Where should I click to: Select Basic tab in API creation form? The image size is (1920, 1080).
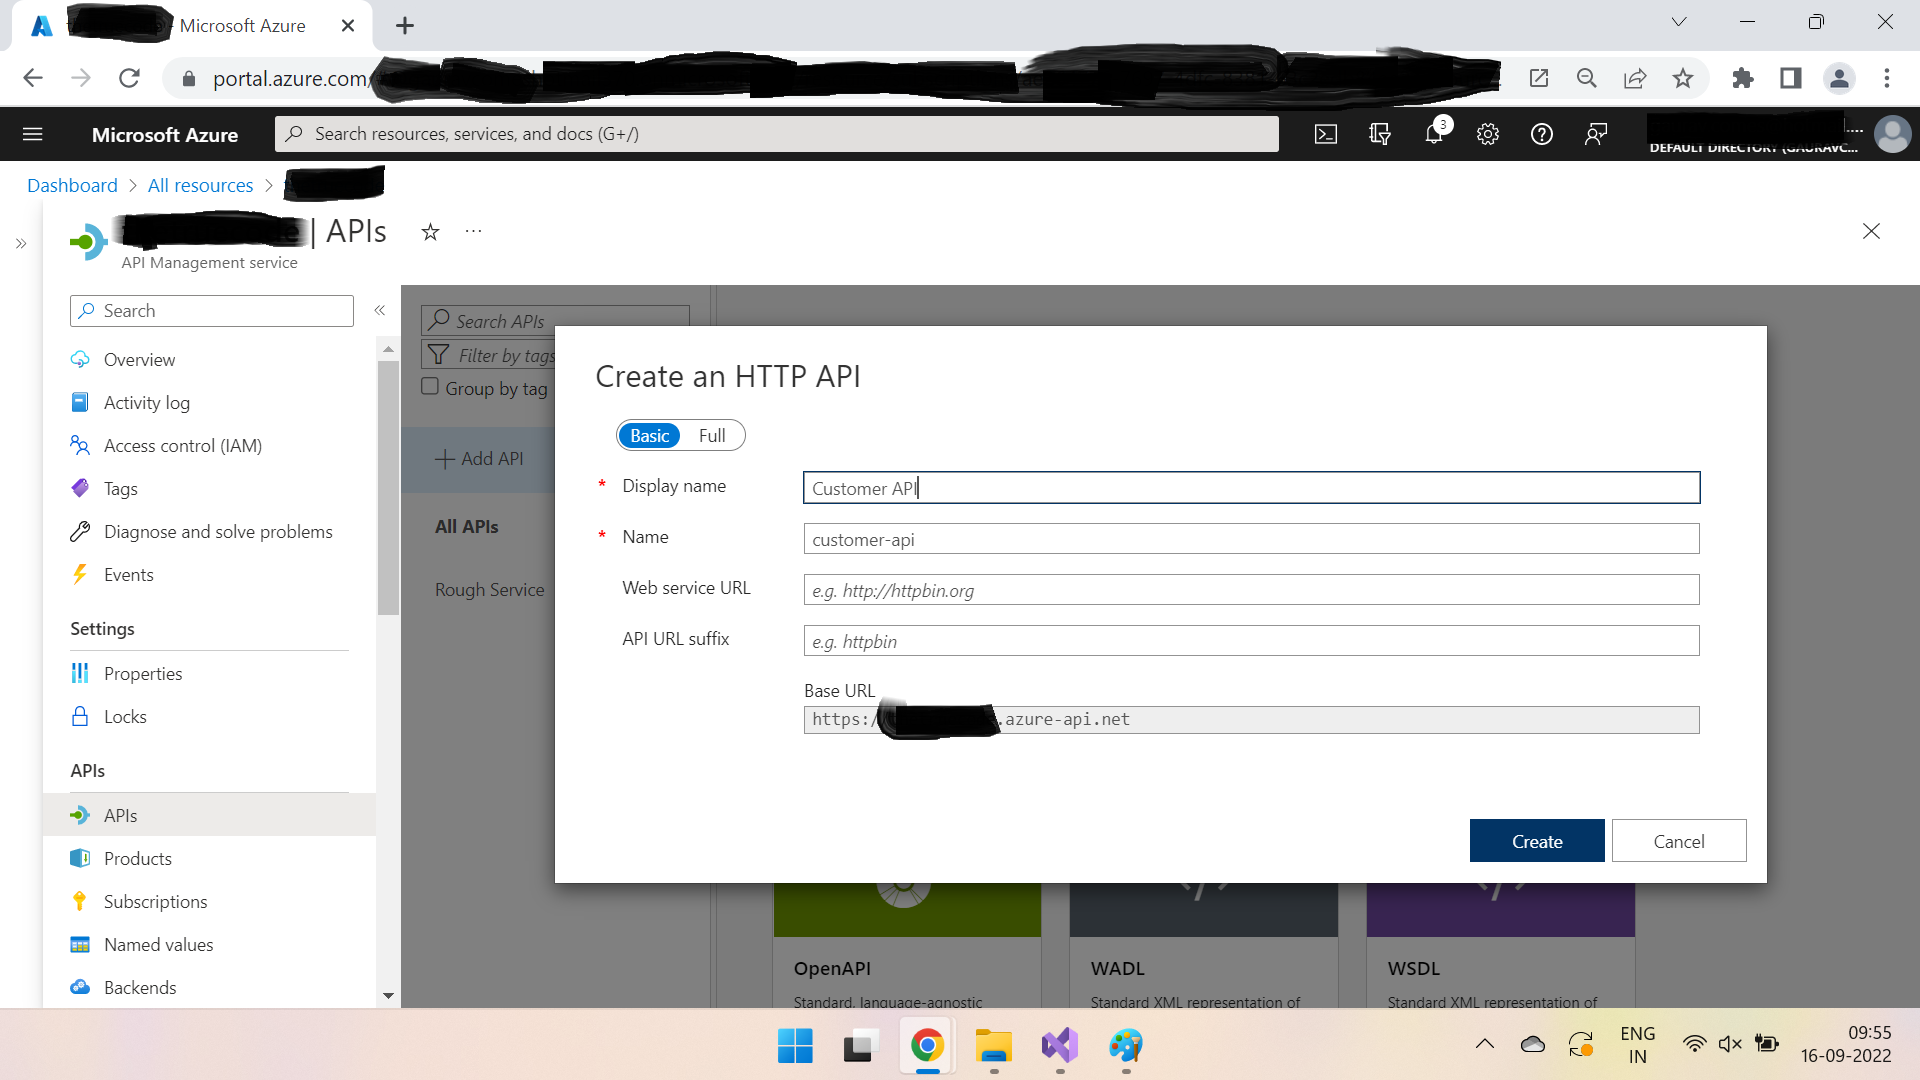pos(647,434)
